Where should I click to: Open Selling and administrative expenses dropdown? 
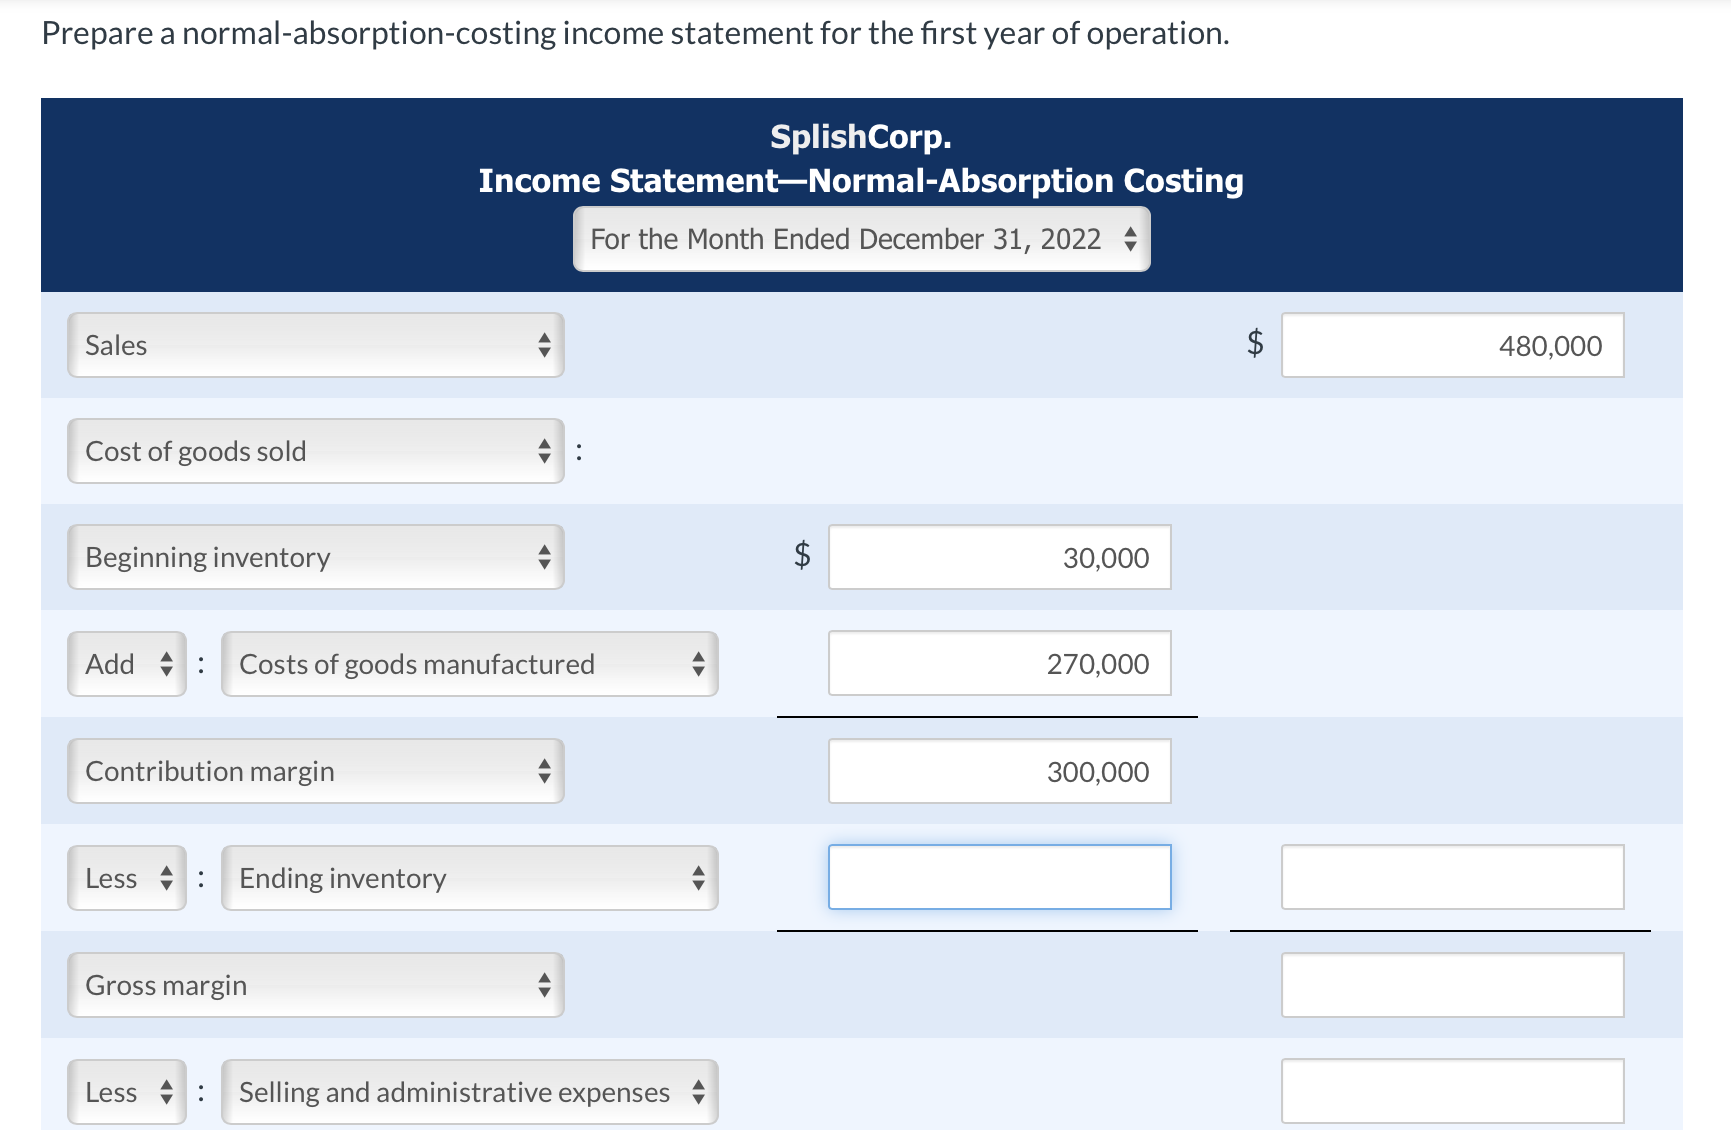470,1092
